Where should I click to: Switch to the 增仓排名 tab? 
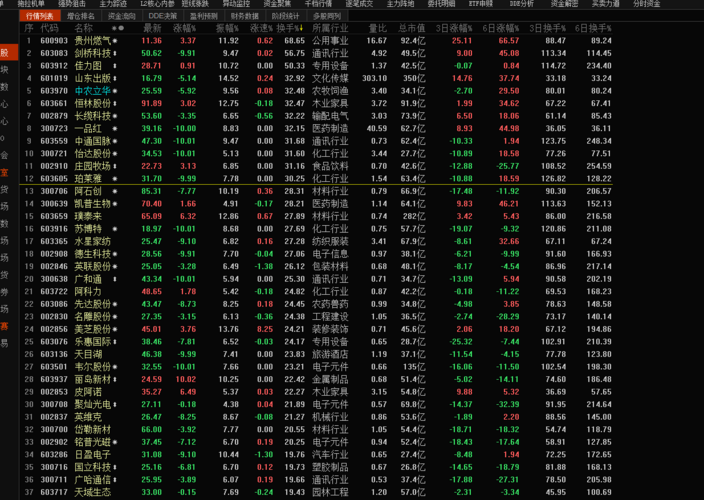pos(81,16)
